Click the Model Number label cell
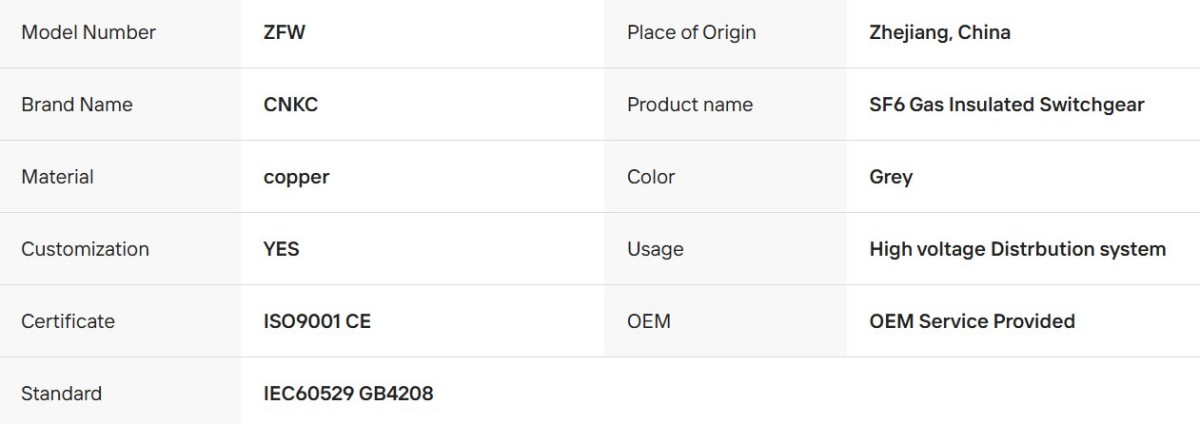Viewport: 1200px width, 424px height. pyautogui.click(x=120, y=33)
